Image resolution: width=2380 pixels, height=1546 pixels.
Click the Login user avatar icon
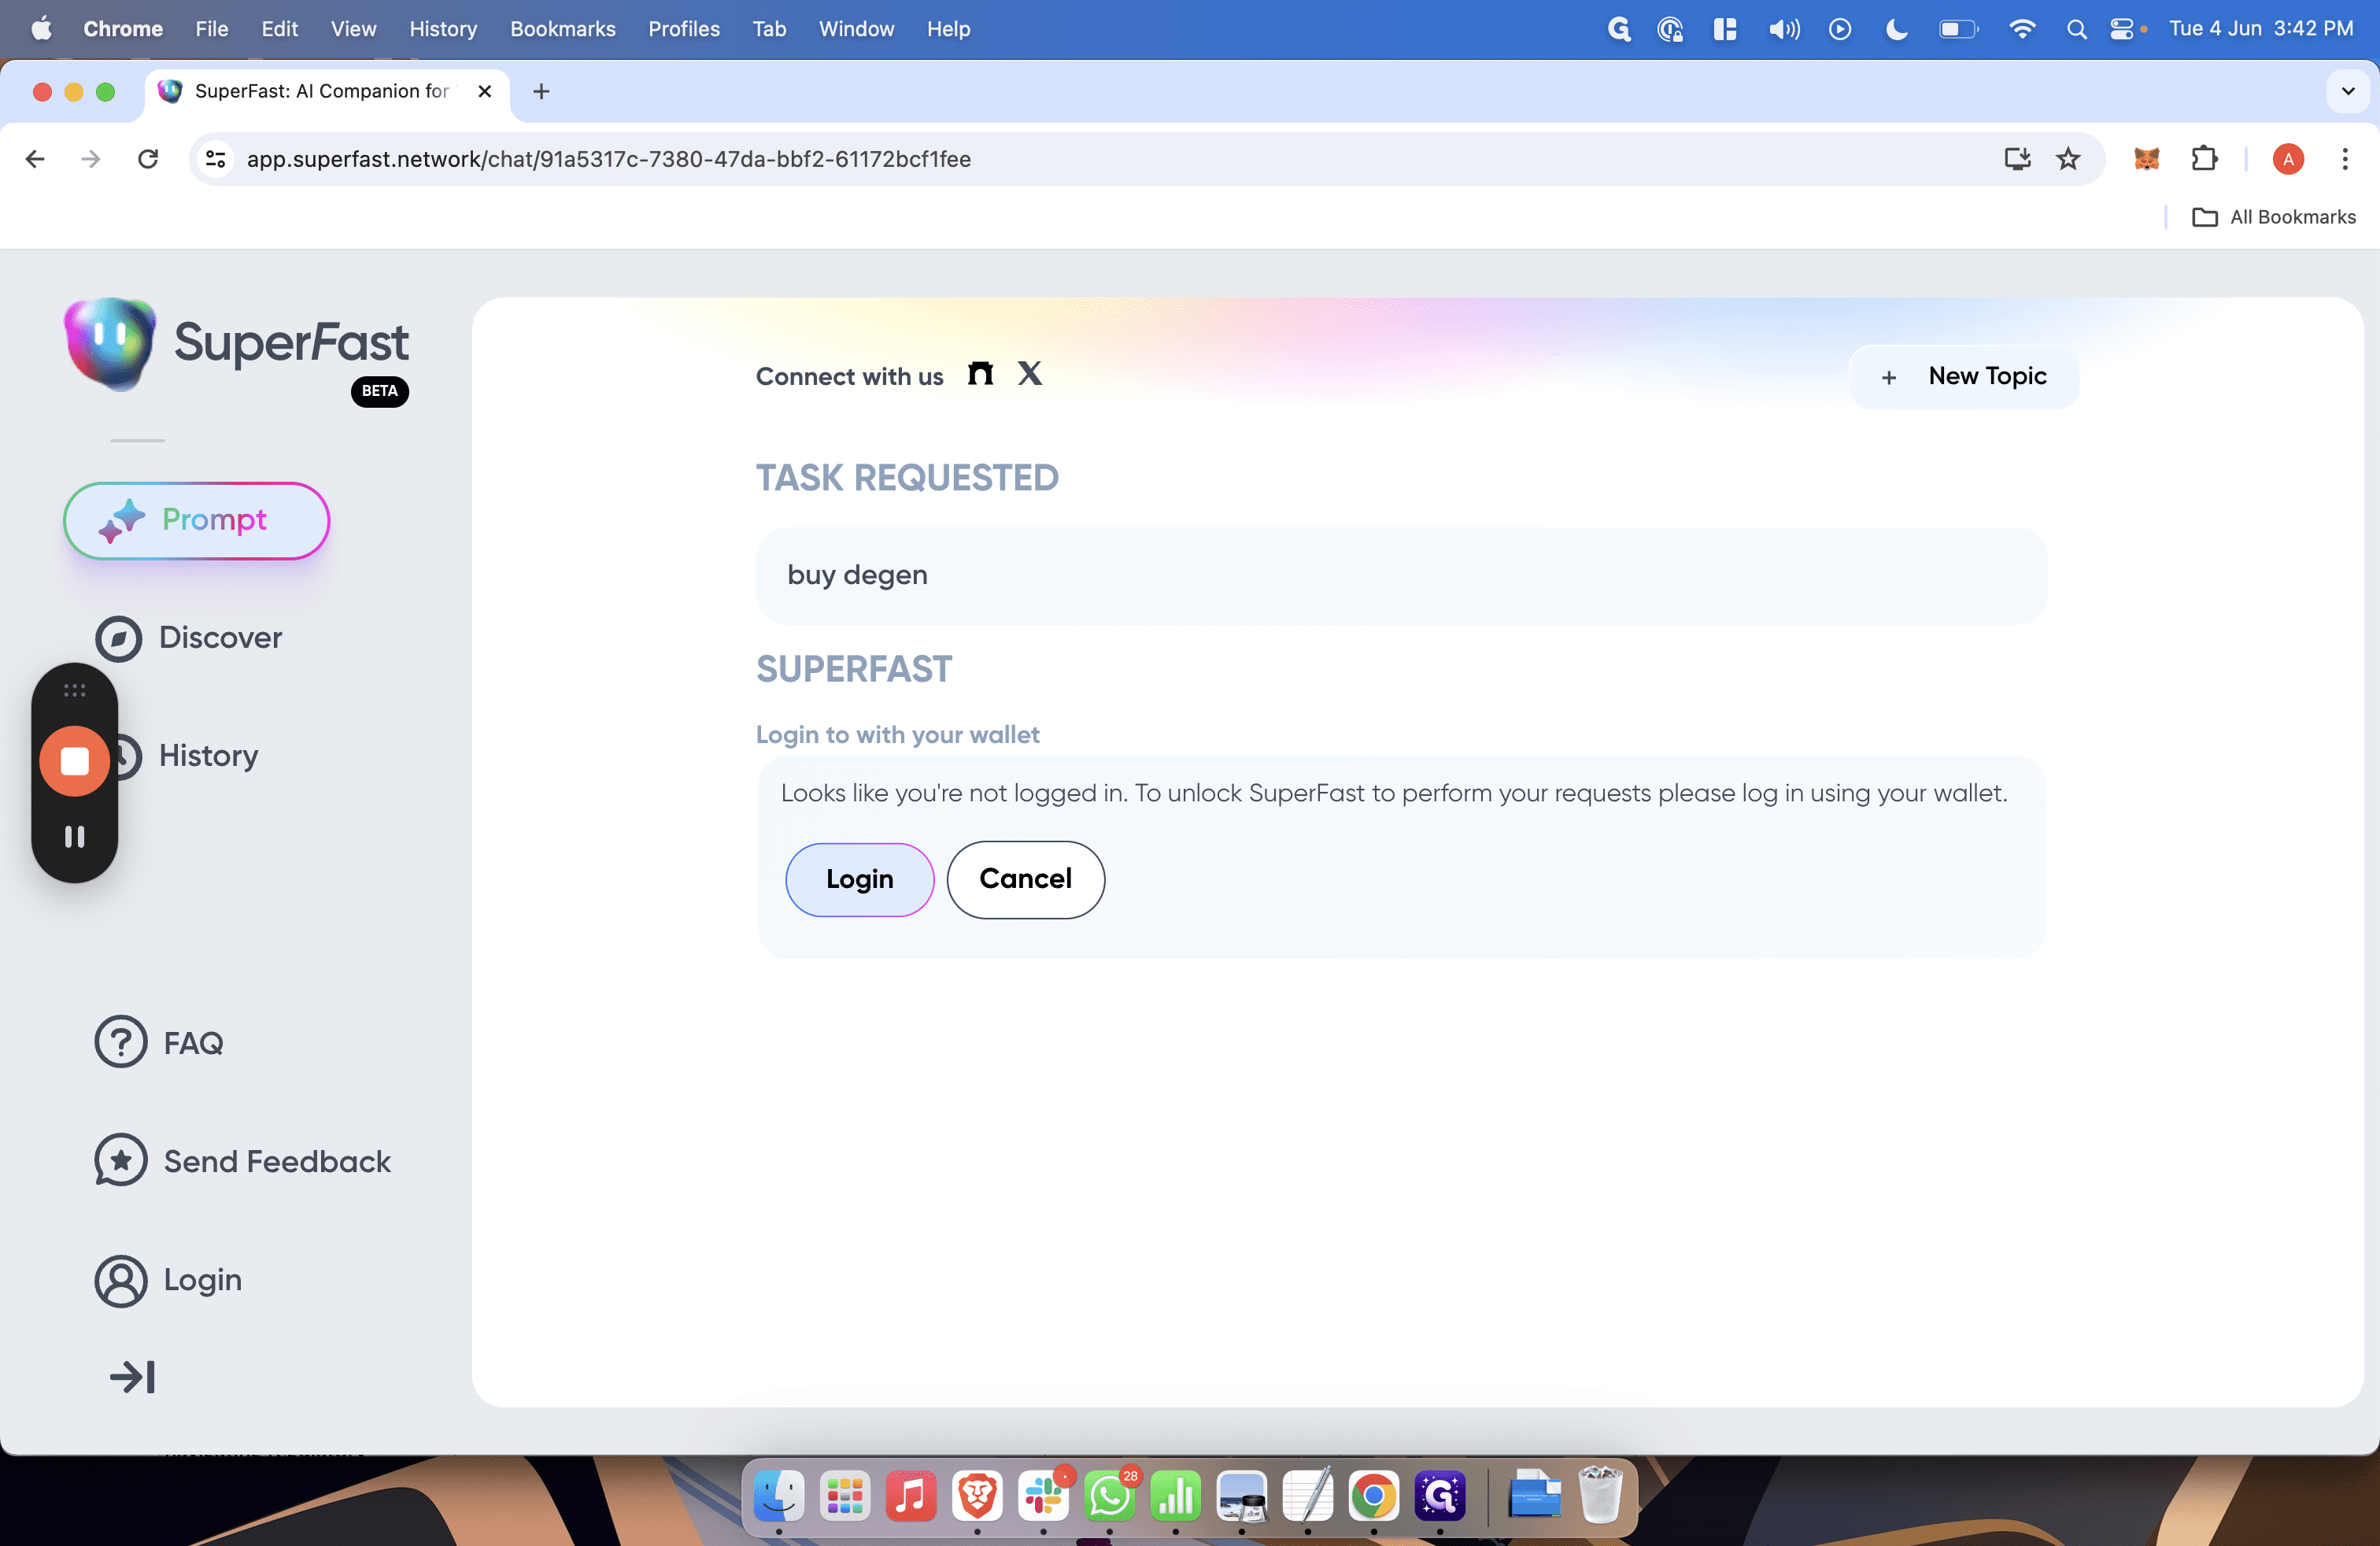(x=121, y=1281)
